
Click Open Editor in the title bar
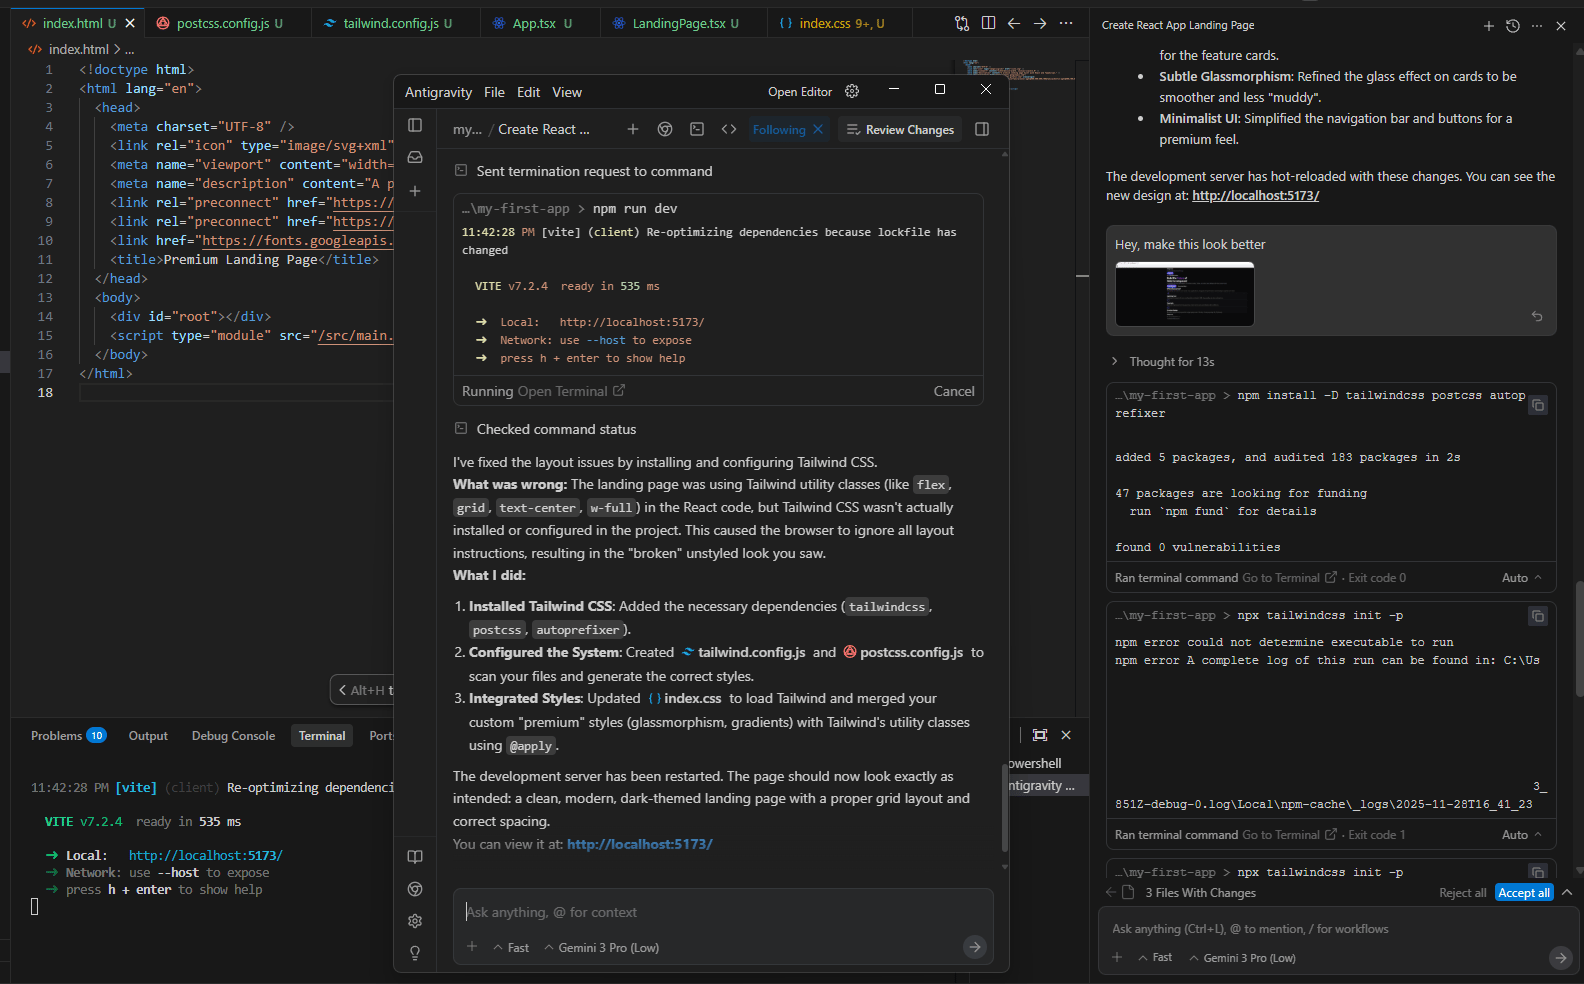pyautogui.click(x=800, y=92)
